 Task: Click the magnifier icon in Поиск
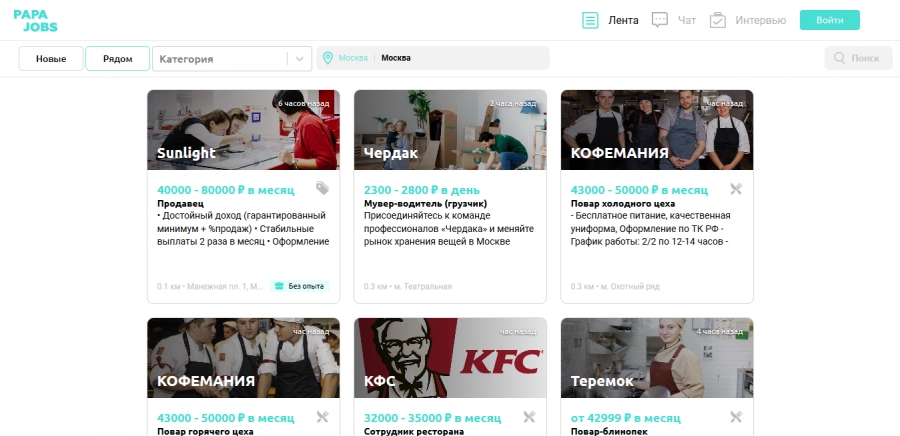coord(839,58)
